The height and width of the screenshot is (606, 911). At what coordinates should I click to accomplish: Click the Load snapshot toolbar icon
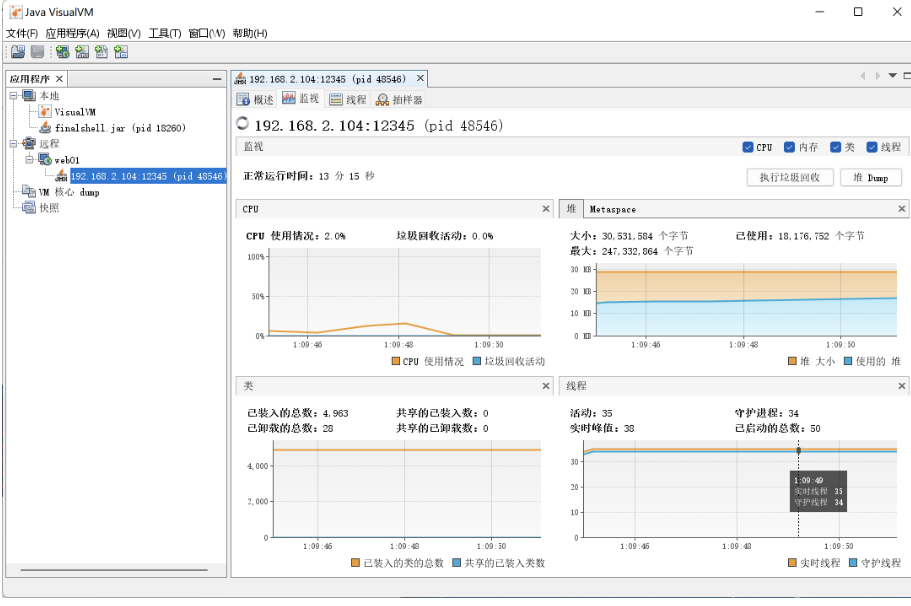click(x=18, y=52)
